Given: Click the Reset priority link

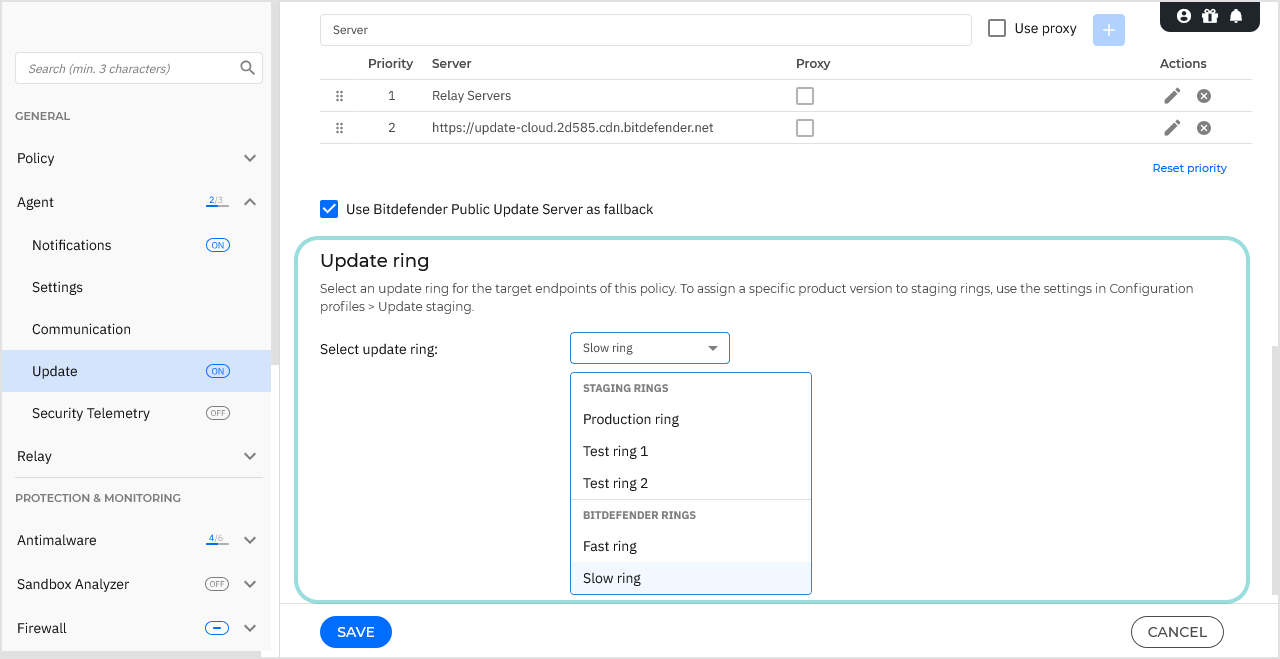Looking at the screenshot, I should tap(1189, 168).
